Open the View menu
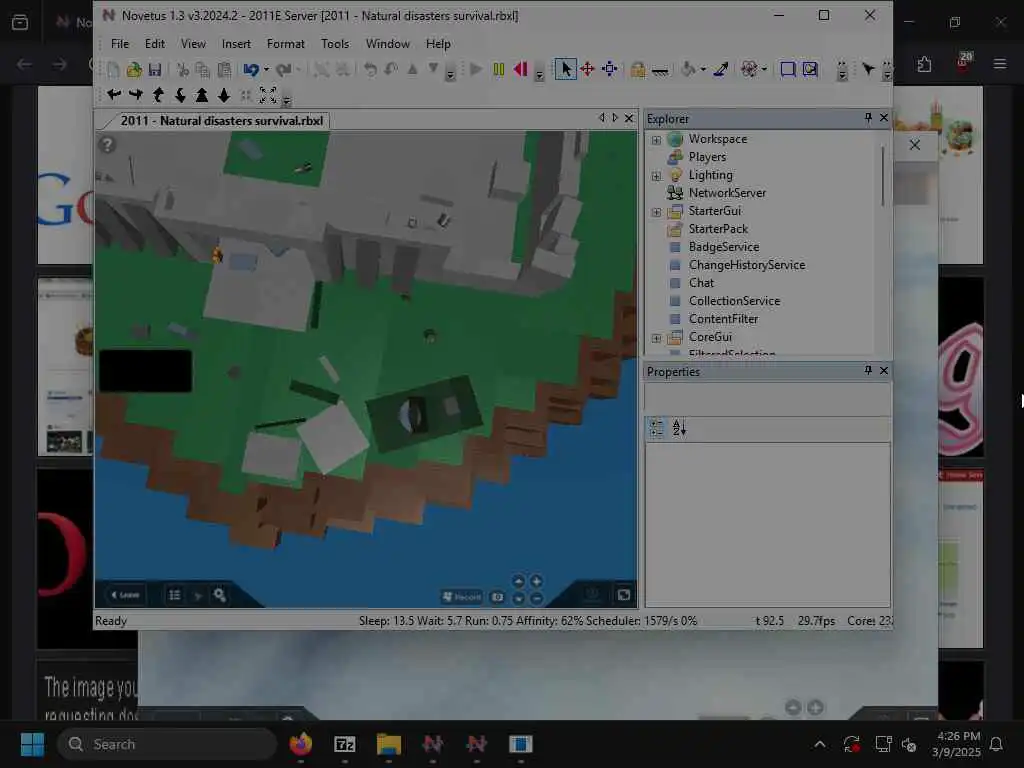The height and width of the screenshot is (768, 1024). click(193, 44)
